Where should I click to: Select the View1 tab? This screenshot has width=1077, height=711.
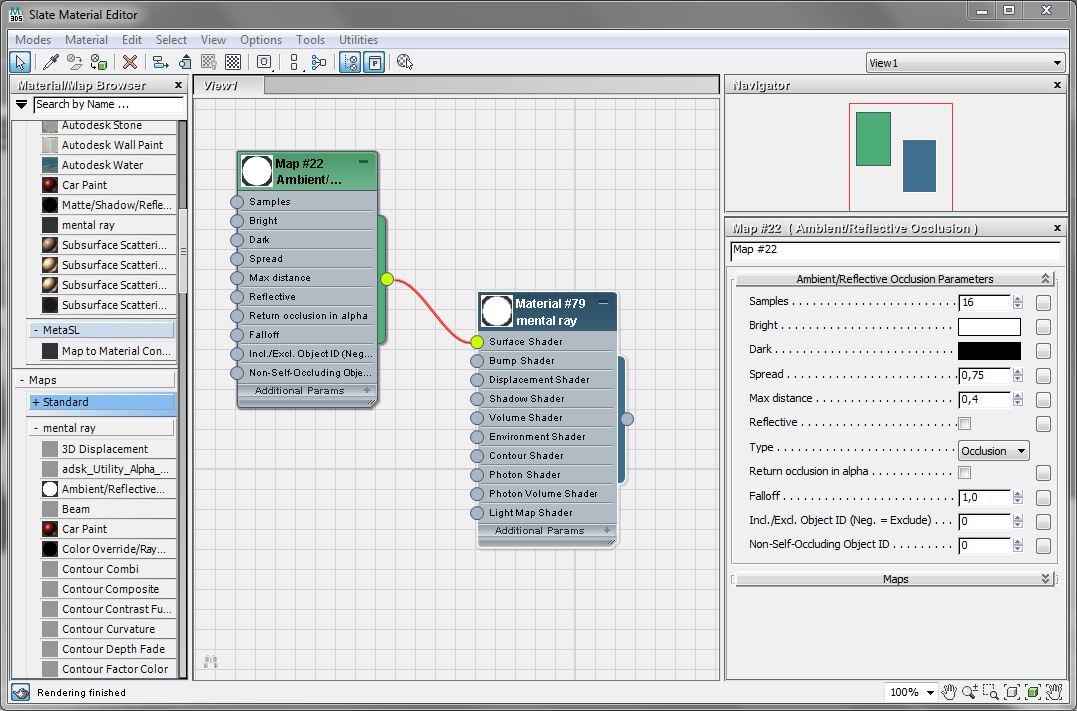(x=228, y=85)
